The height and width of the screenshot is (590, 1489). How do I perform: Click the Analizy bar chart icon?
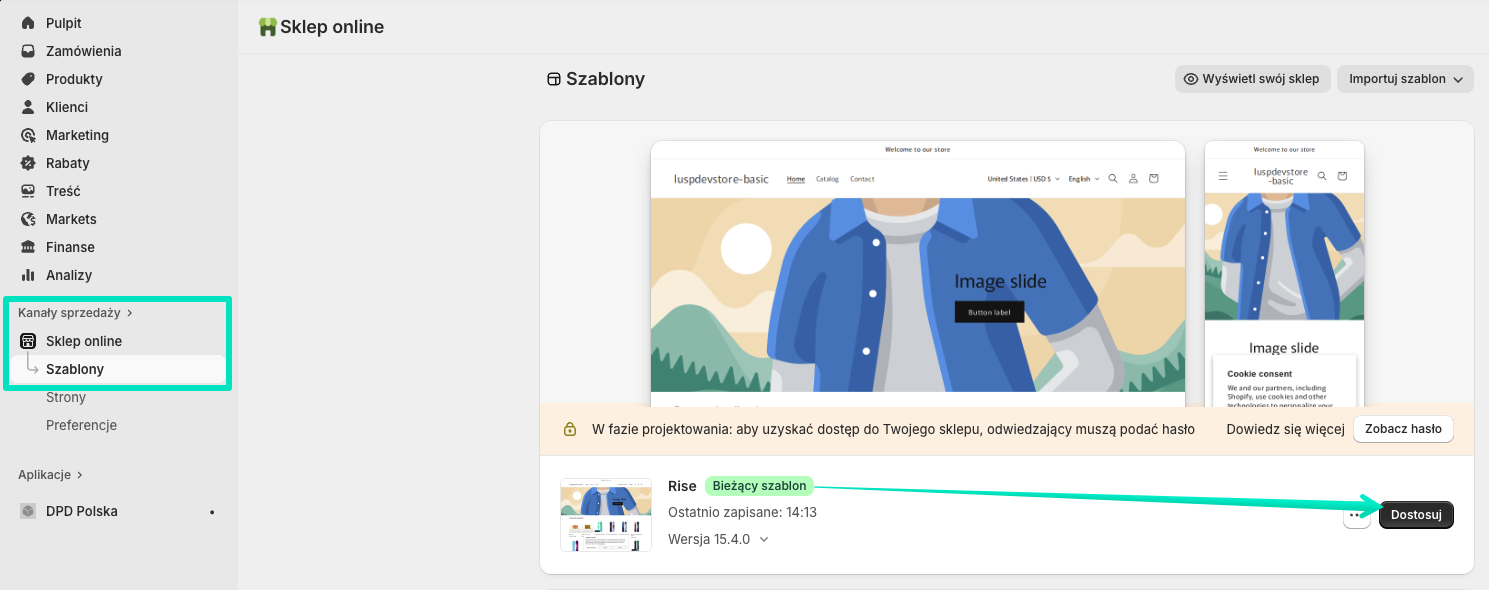(x=28, y=275)
